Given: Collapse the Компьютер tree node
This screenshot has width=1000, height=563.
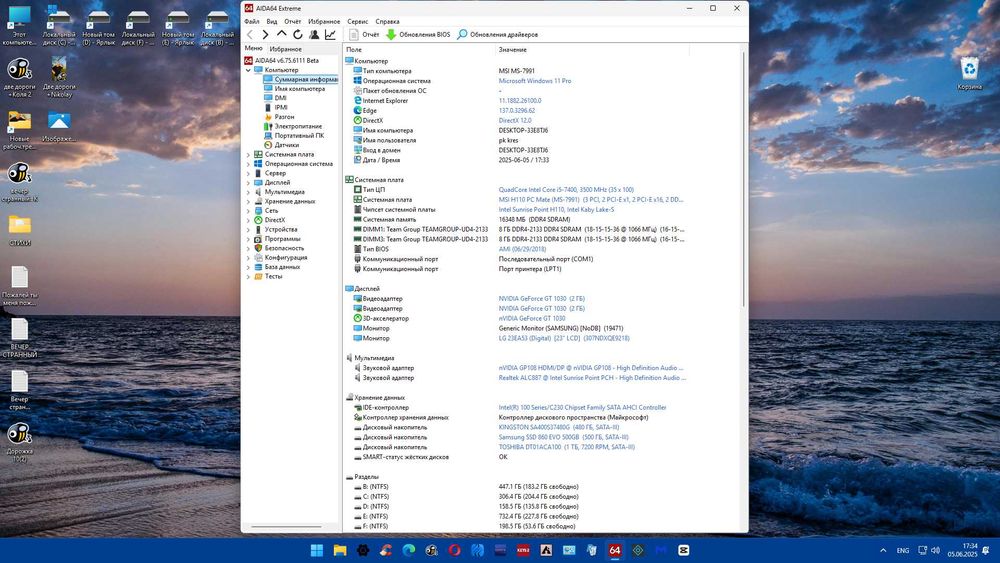Looking at the screenshot, I should [x=248, y=70].
